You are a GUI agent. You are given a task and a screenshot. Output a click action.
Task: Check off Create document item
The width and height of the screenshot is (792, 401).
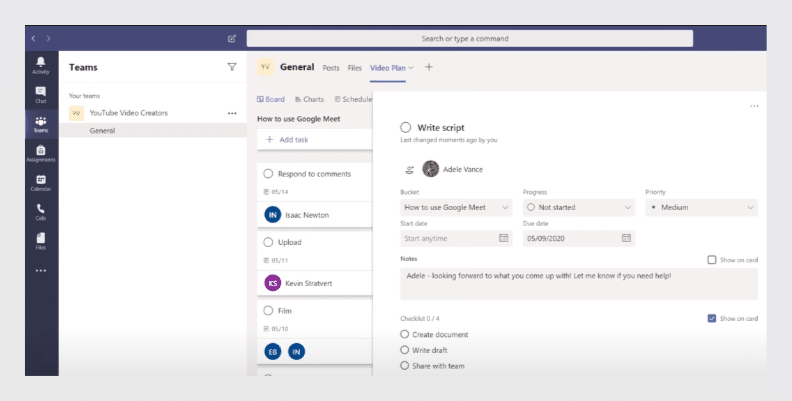pyautogui.click(x=405, y=334)
